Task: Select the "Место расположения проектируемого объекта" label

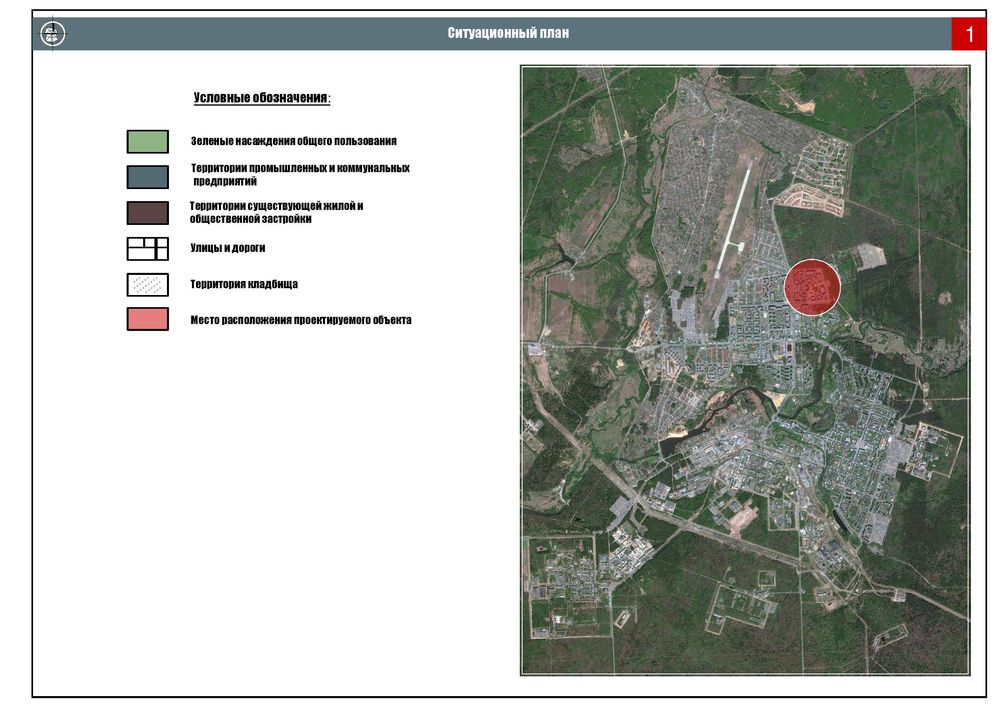Action: click(301, 321)
